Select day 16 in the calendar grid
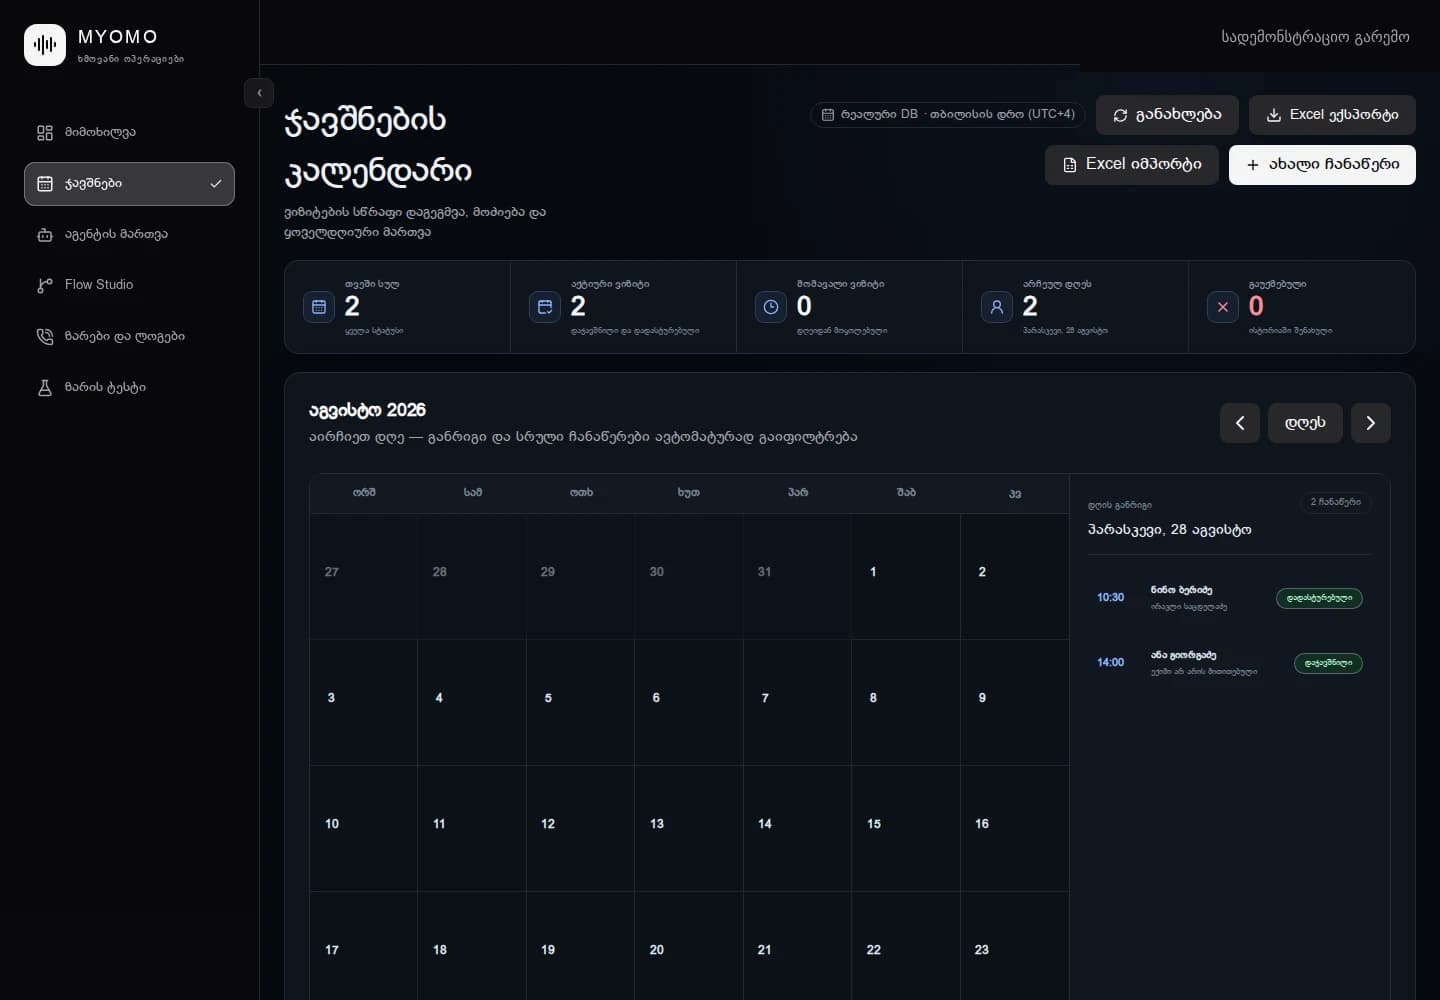1440x1000 pixels. point(1015,829)
